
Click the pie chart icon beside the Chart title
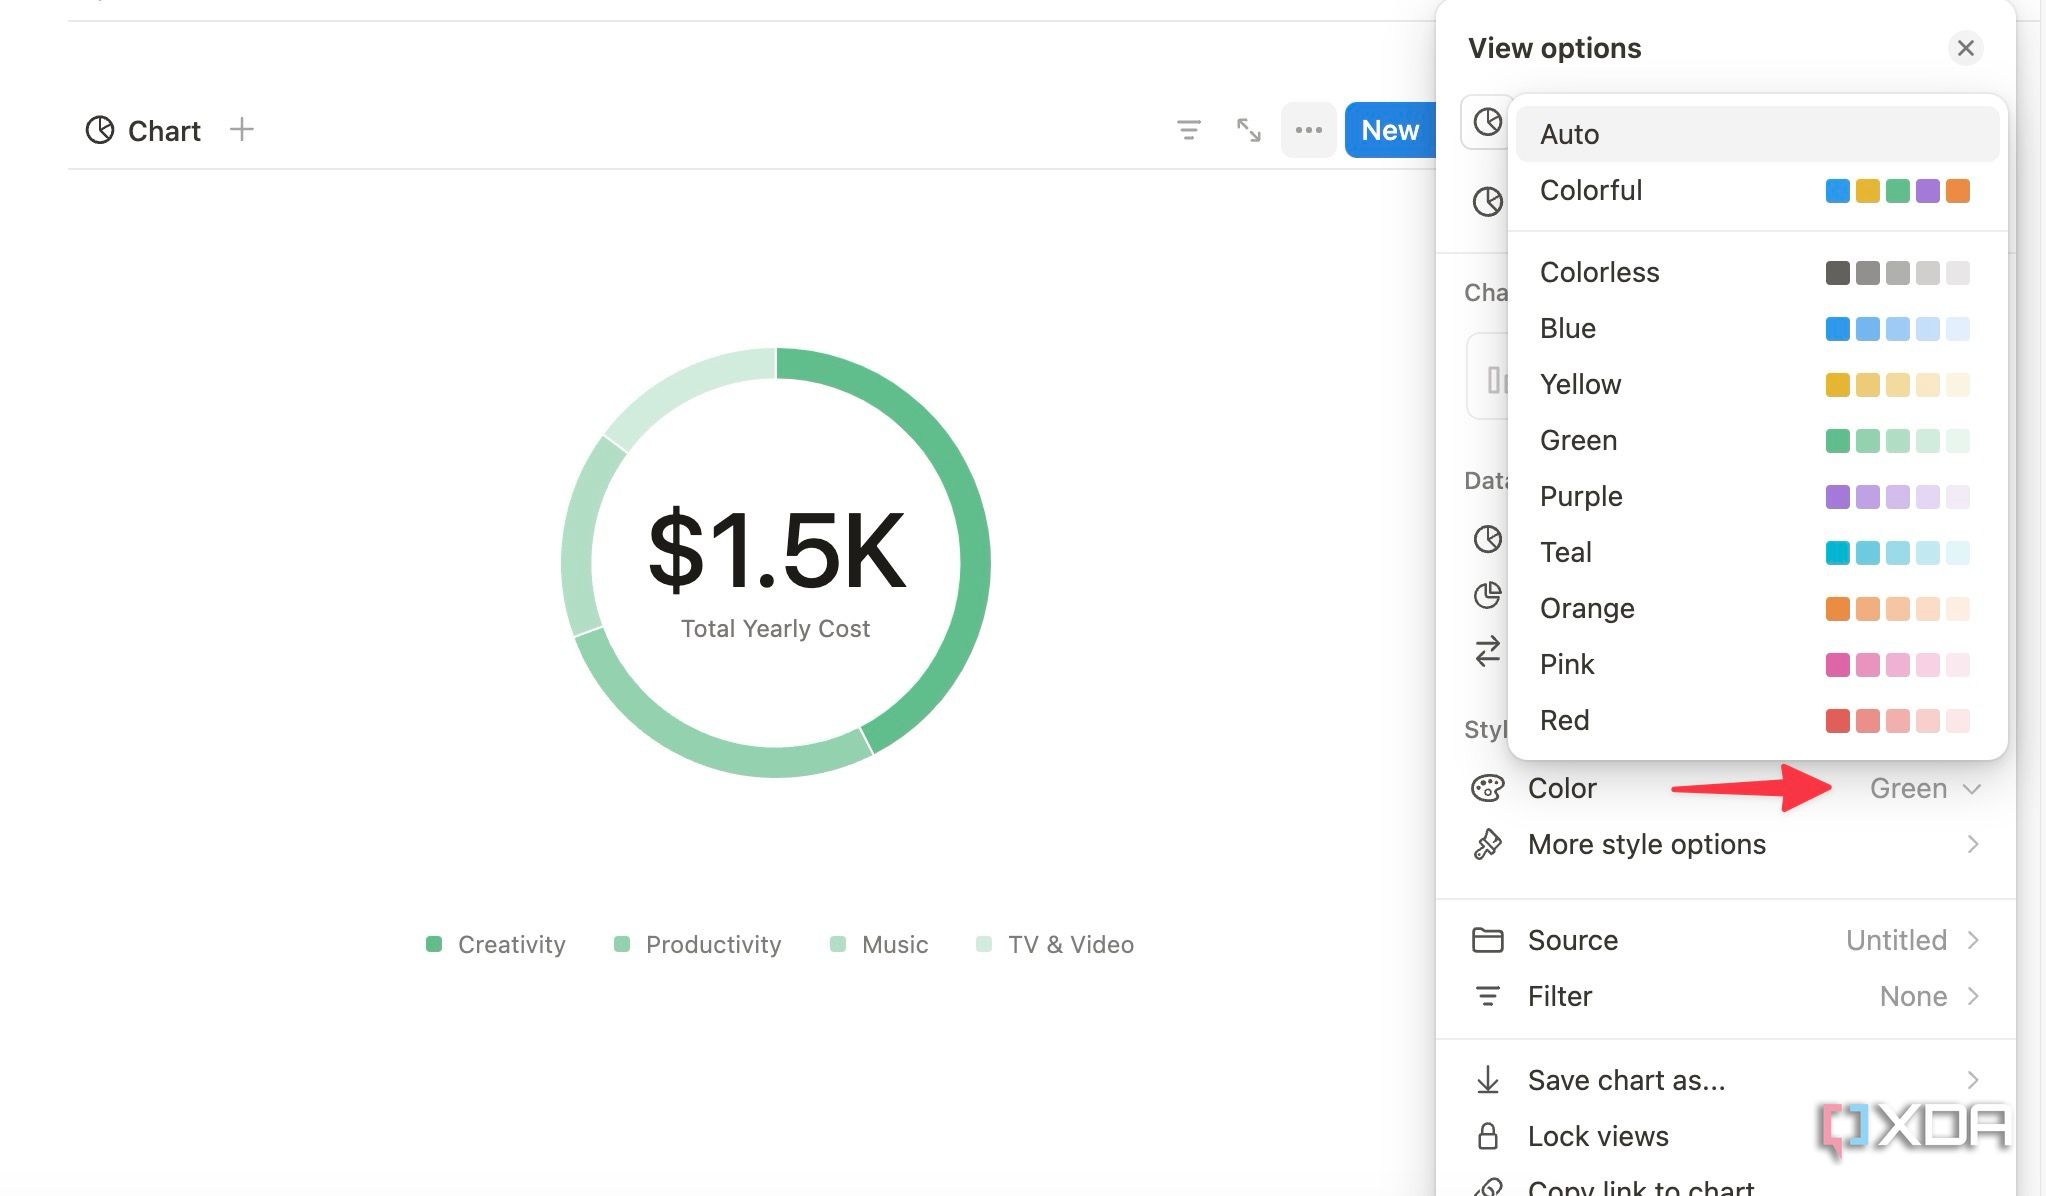click(x=102, y=130)
